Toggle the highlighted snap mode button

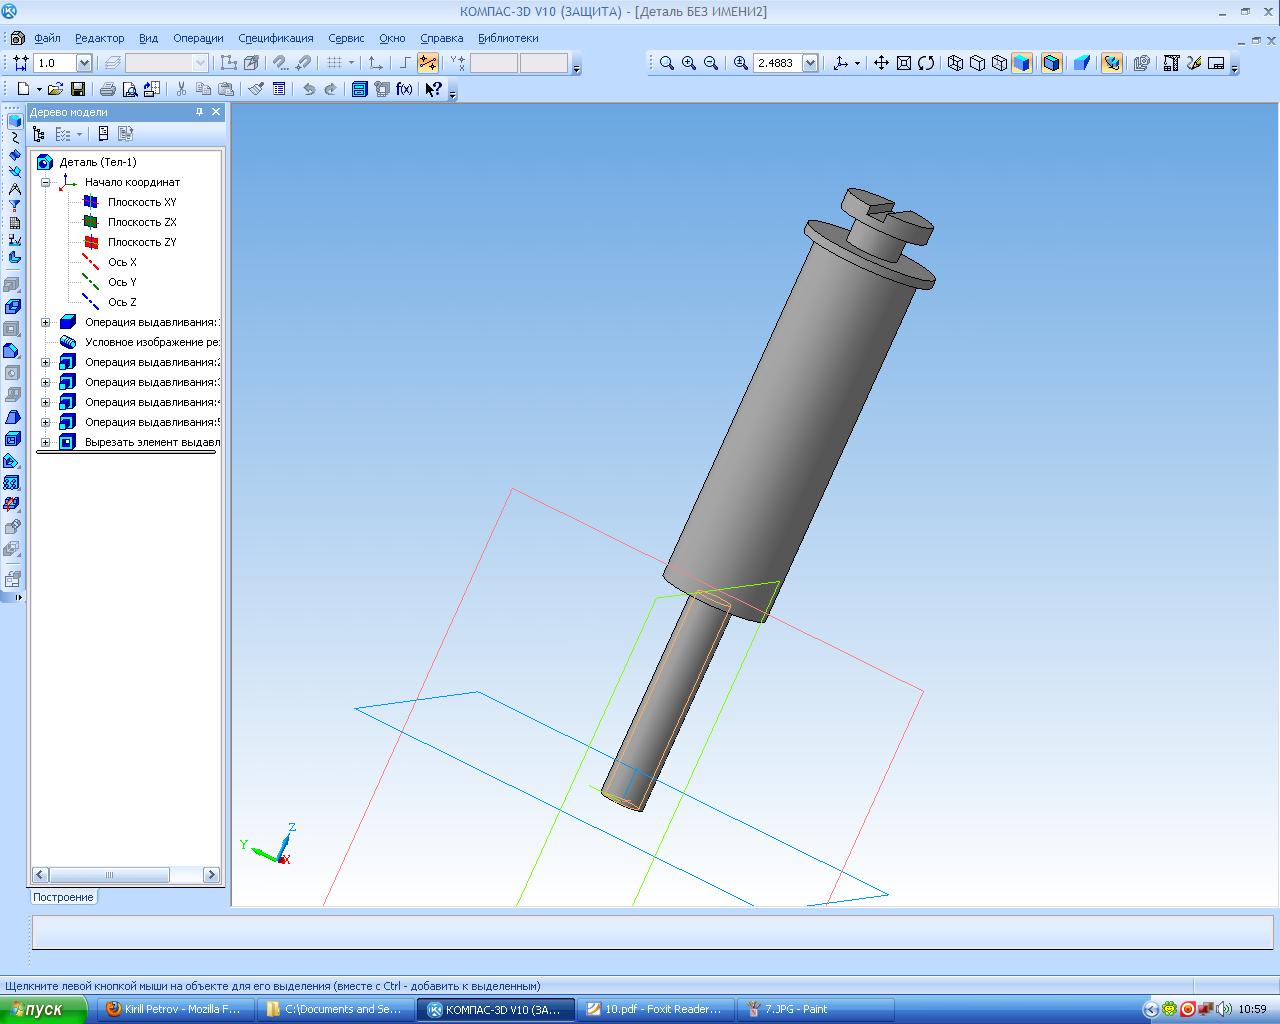coord(428,63)
